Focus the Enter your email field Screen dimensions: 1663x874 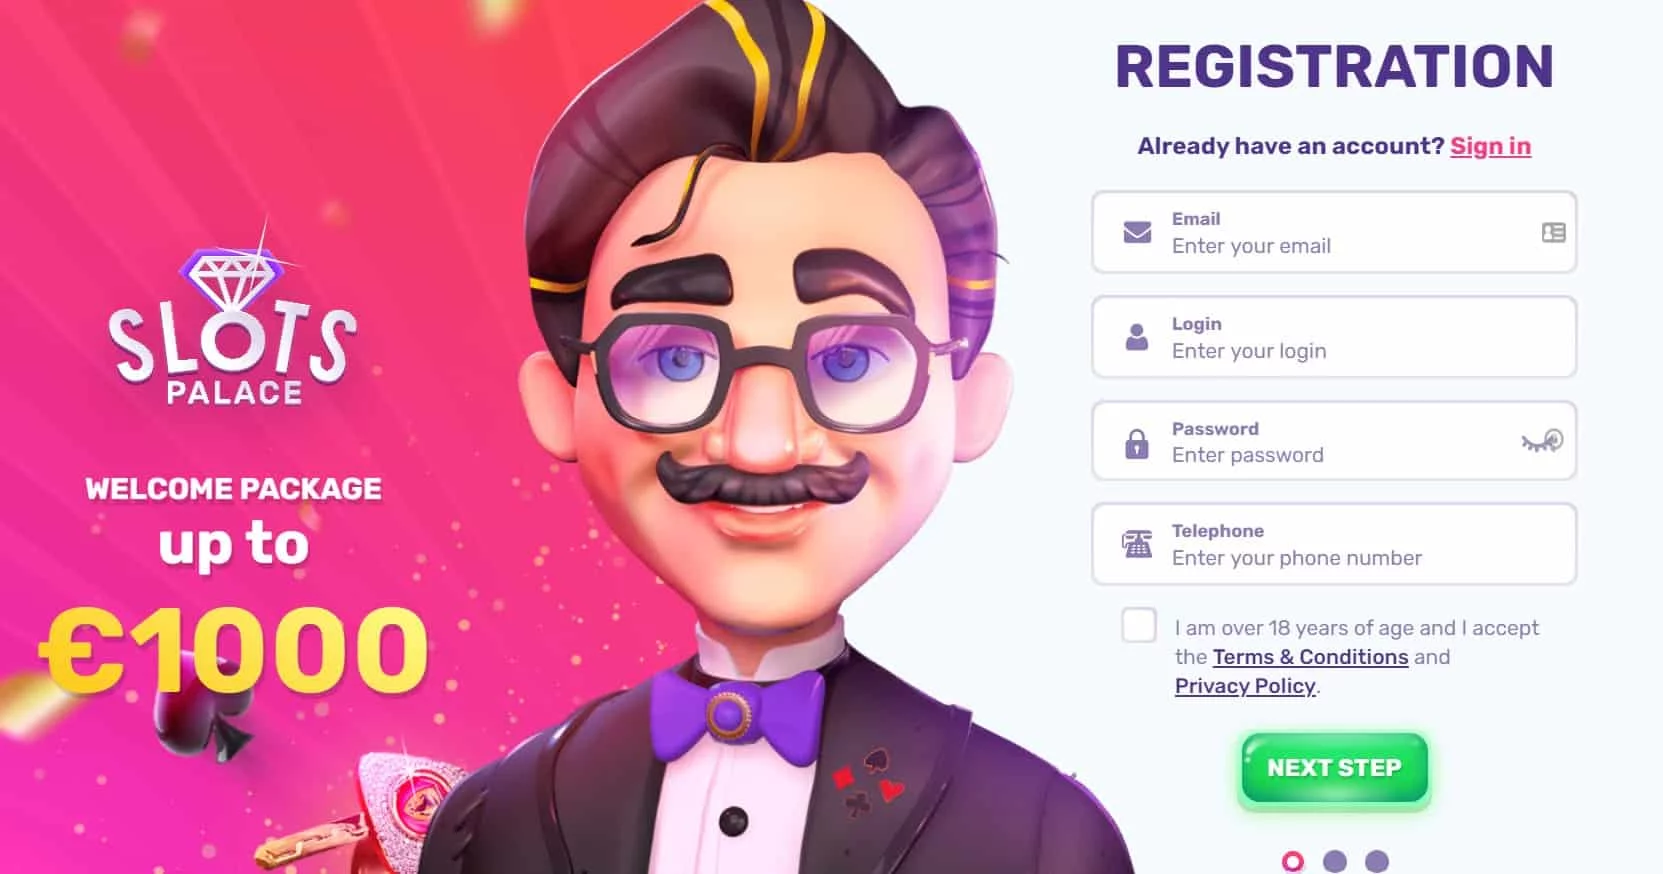coord(1334,232)
